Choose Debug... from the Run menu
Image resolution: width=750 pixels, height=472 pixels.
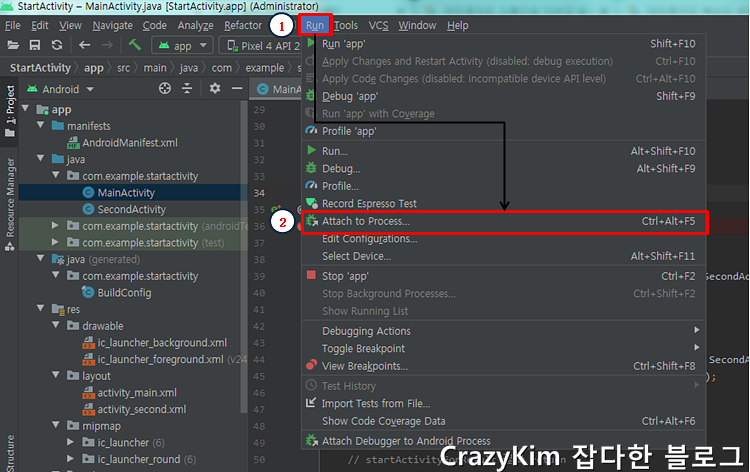pos(504,168)
